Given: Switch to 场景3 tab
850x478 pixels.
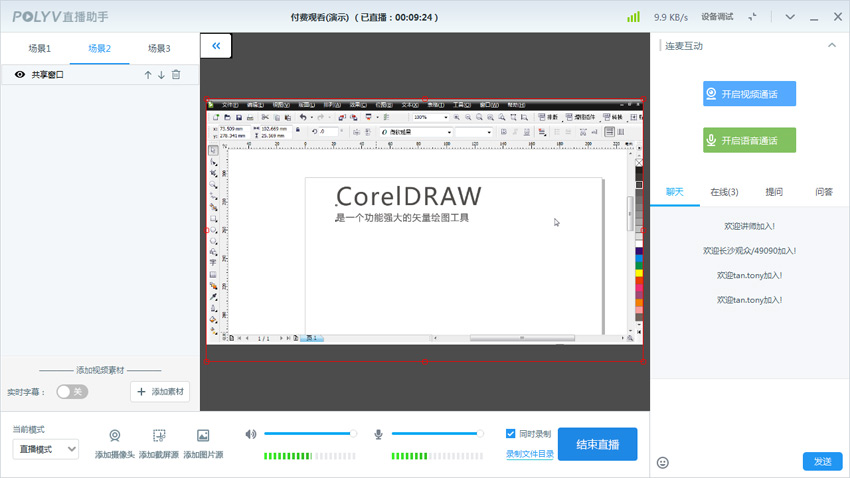Looking at the screenshot, I should coord(159,49).
